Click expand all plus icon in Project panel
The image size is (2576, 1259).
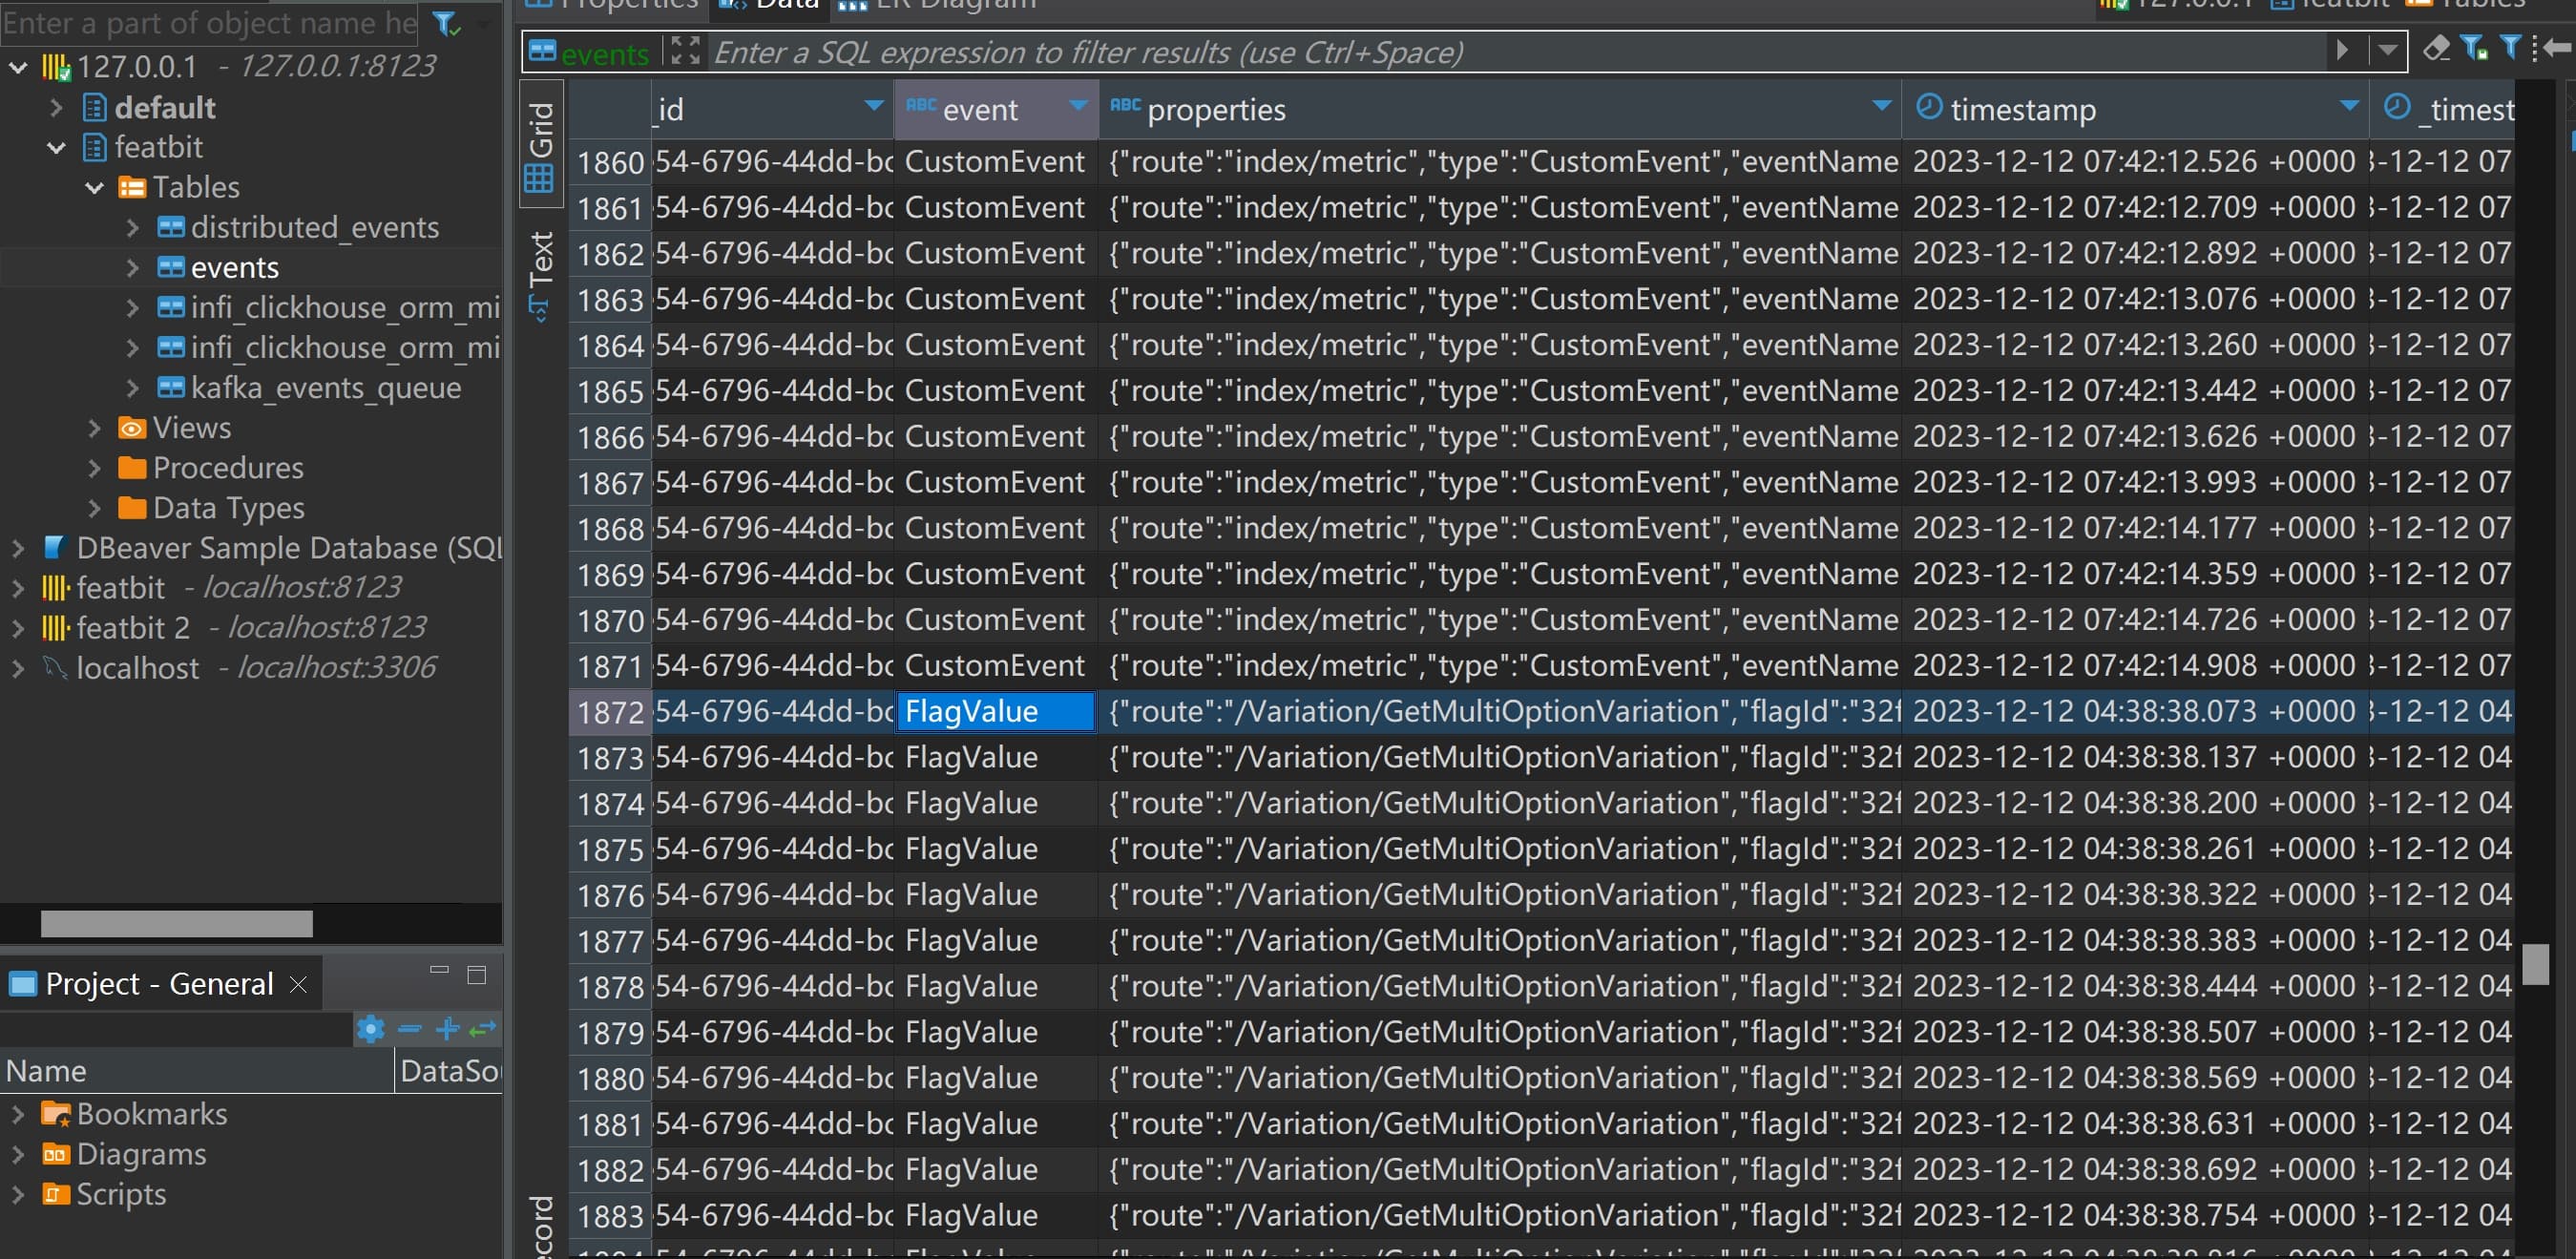point(447,1028)
